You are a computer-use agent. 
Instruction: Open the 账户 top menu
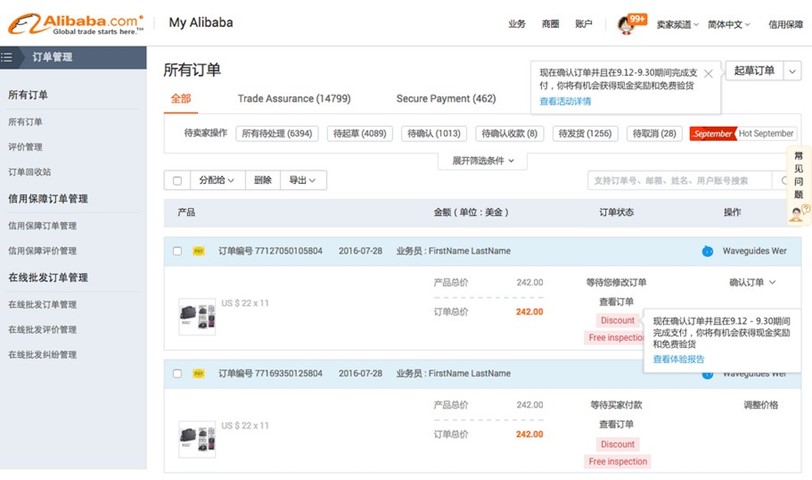(x=583, y=24)
